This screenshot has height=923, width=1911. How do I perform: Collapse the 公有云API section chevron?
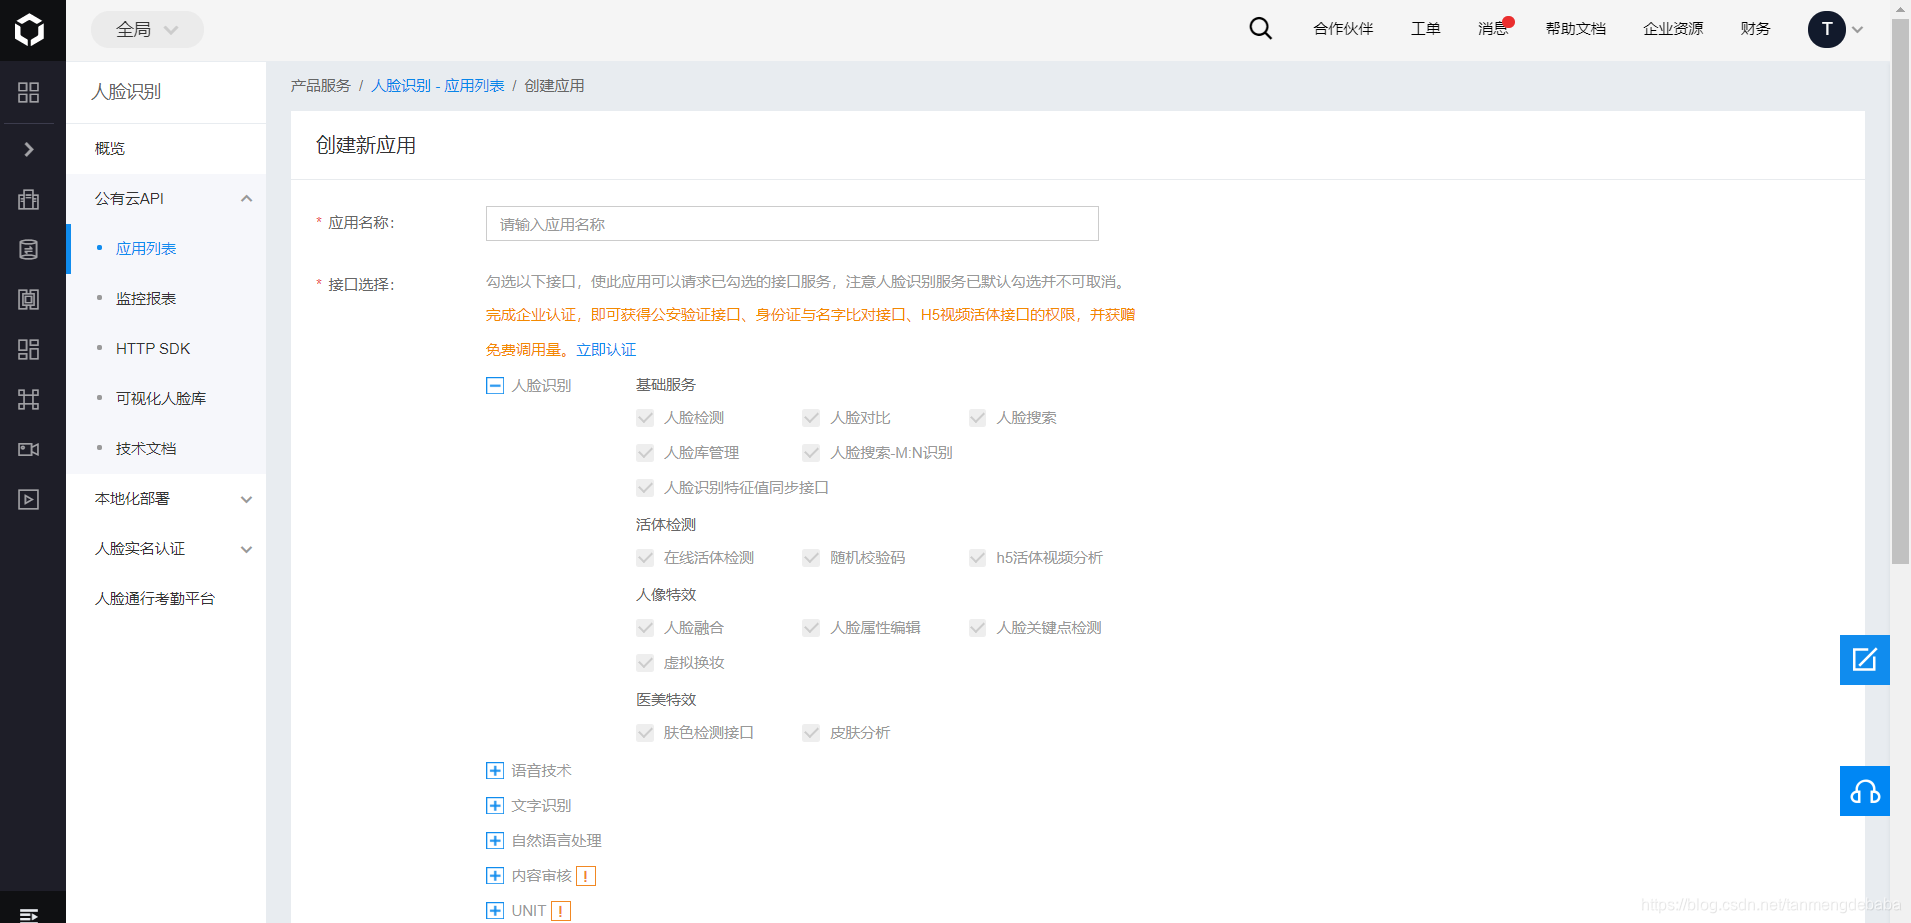(246, 198)
